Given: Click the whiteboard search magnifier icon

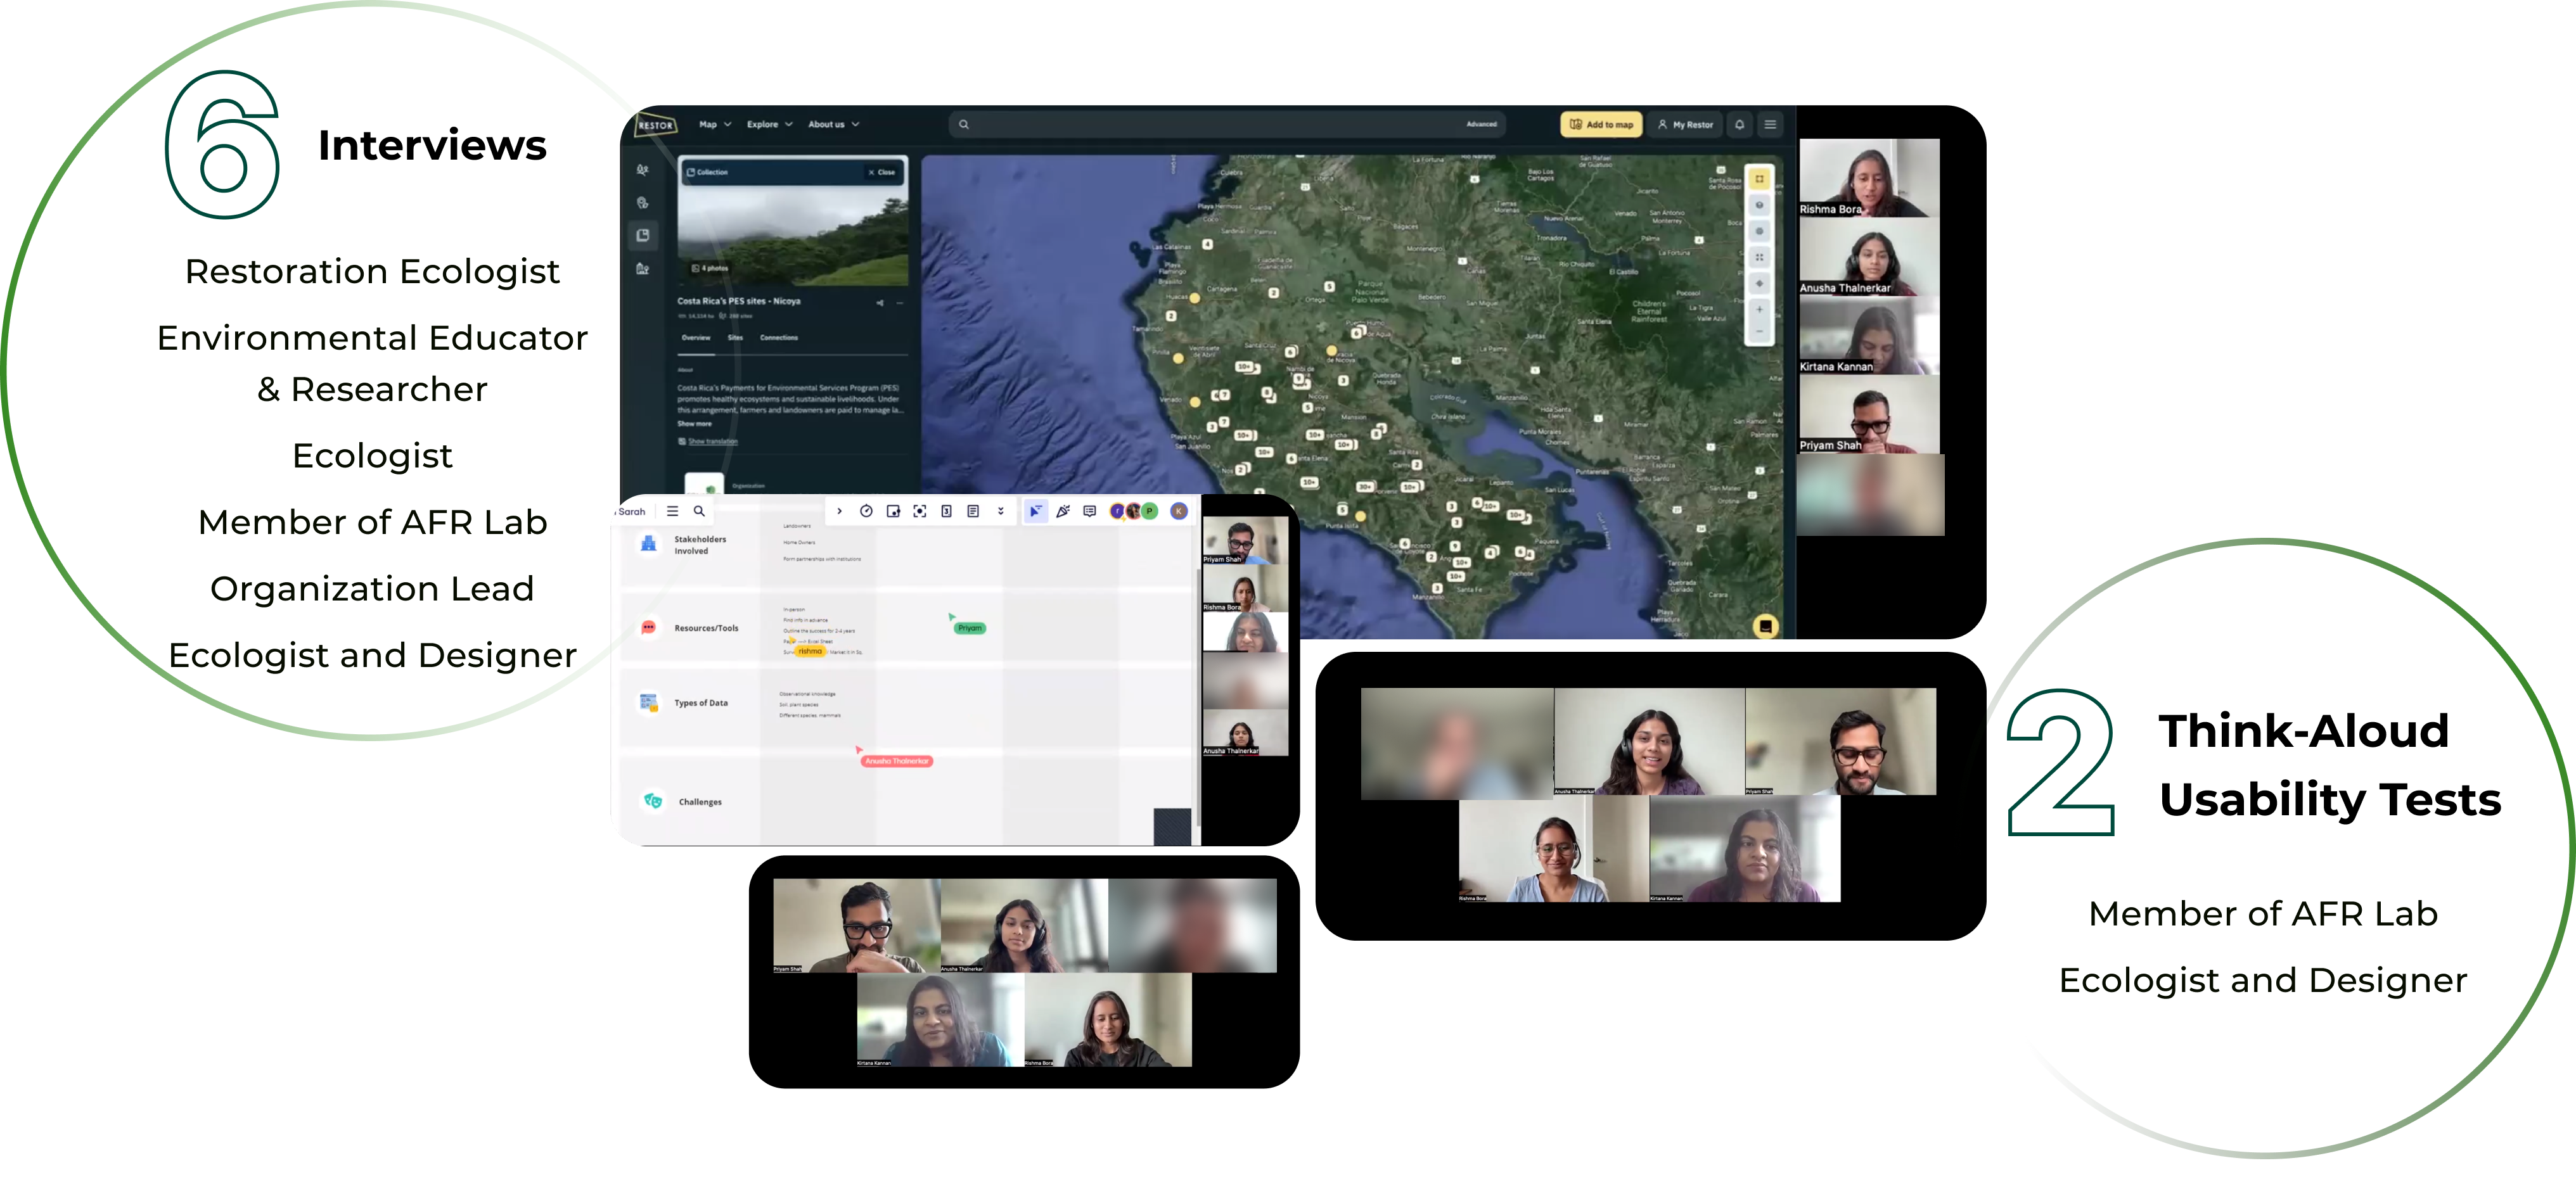Looking at the screenshot, I should click(x=699, y=511).
